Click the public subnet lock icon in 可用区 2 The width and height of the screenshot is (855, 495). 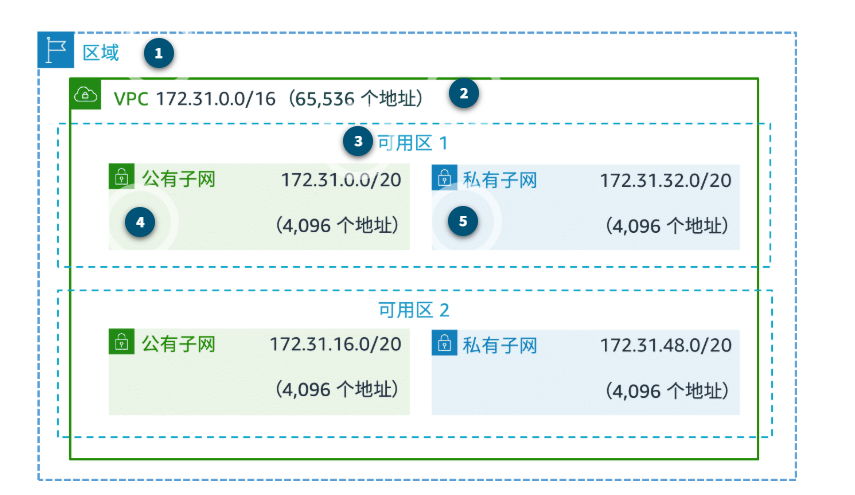point(122,341)
